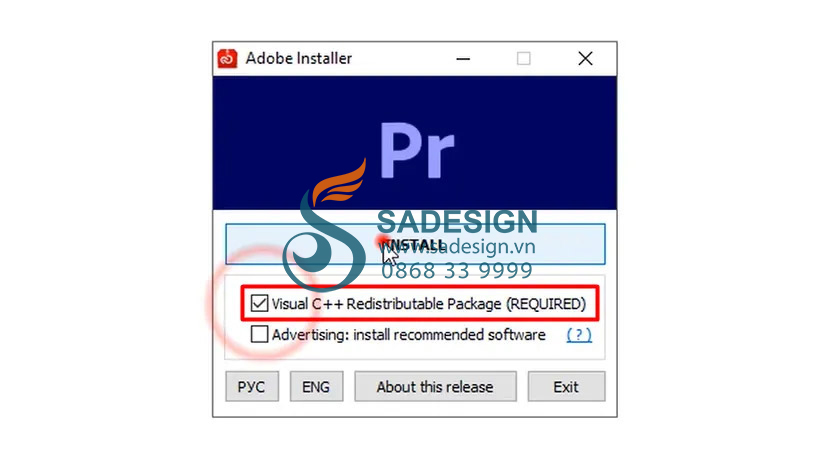Viewport: 820px width, 450px height.
Task: Minimize the Adobe Installer window
Action: click(463, 59)
